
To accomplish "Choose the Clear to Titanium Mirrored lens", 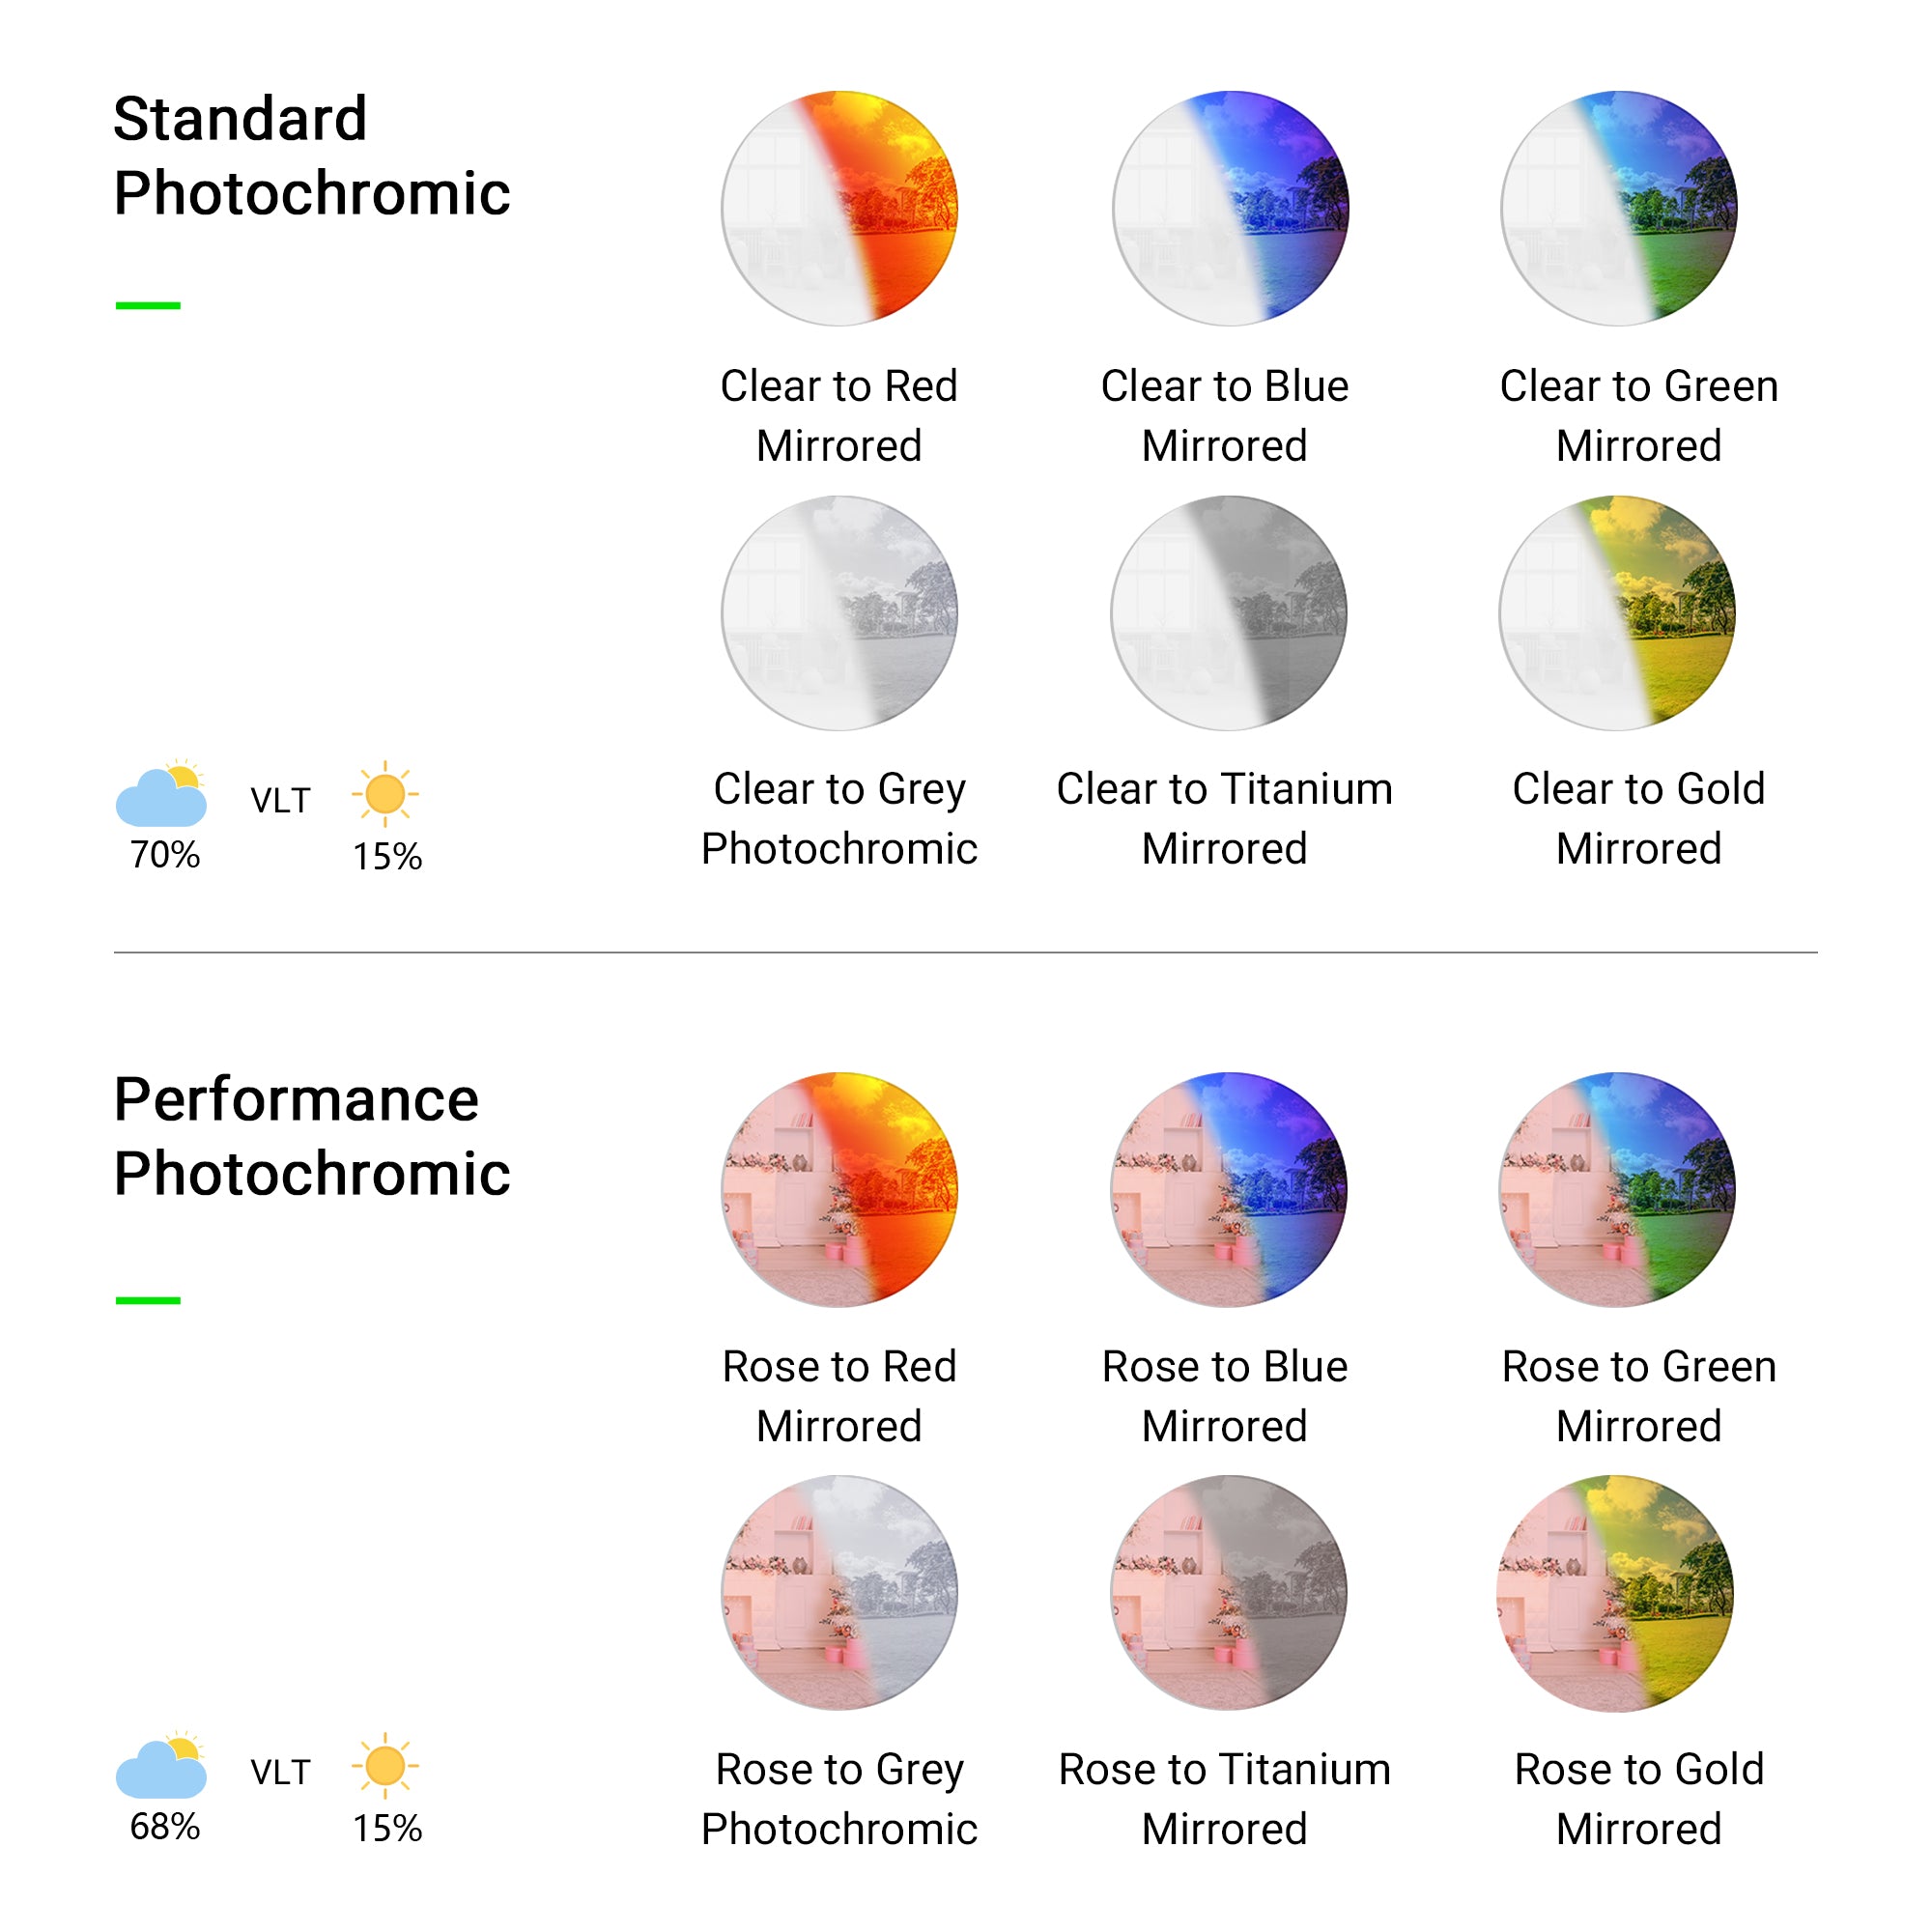I will [x=1228, y=612].
